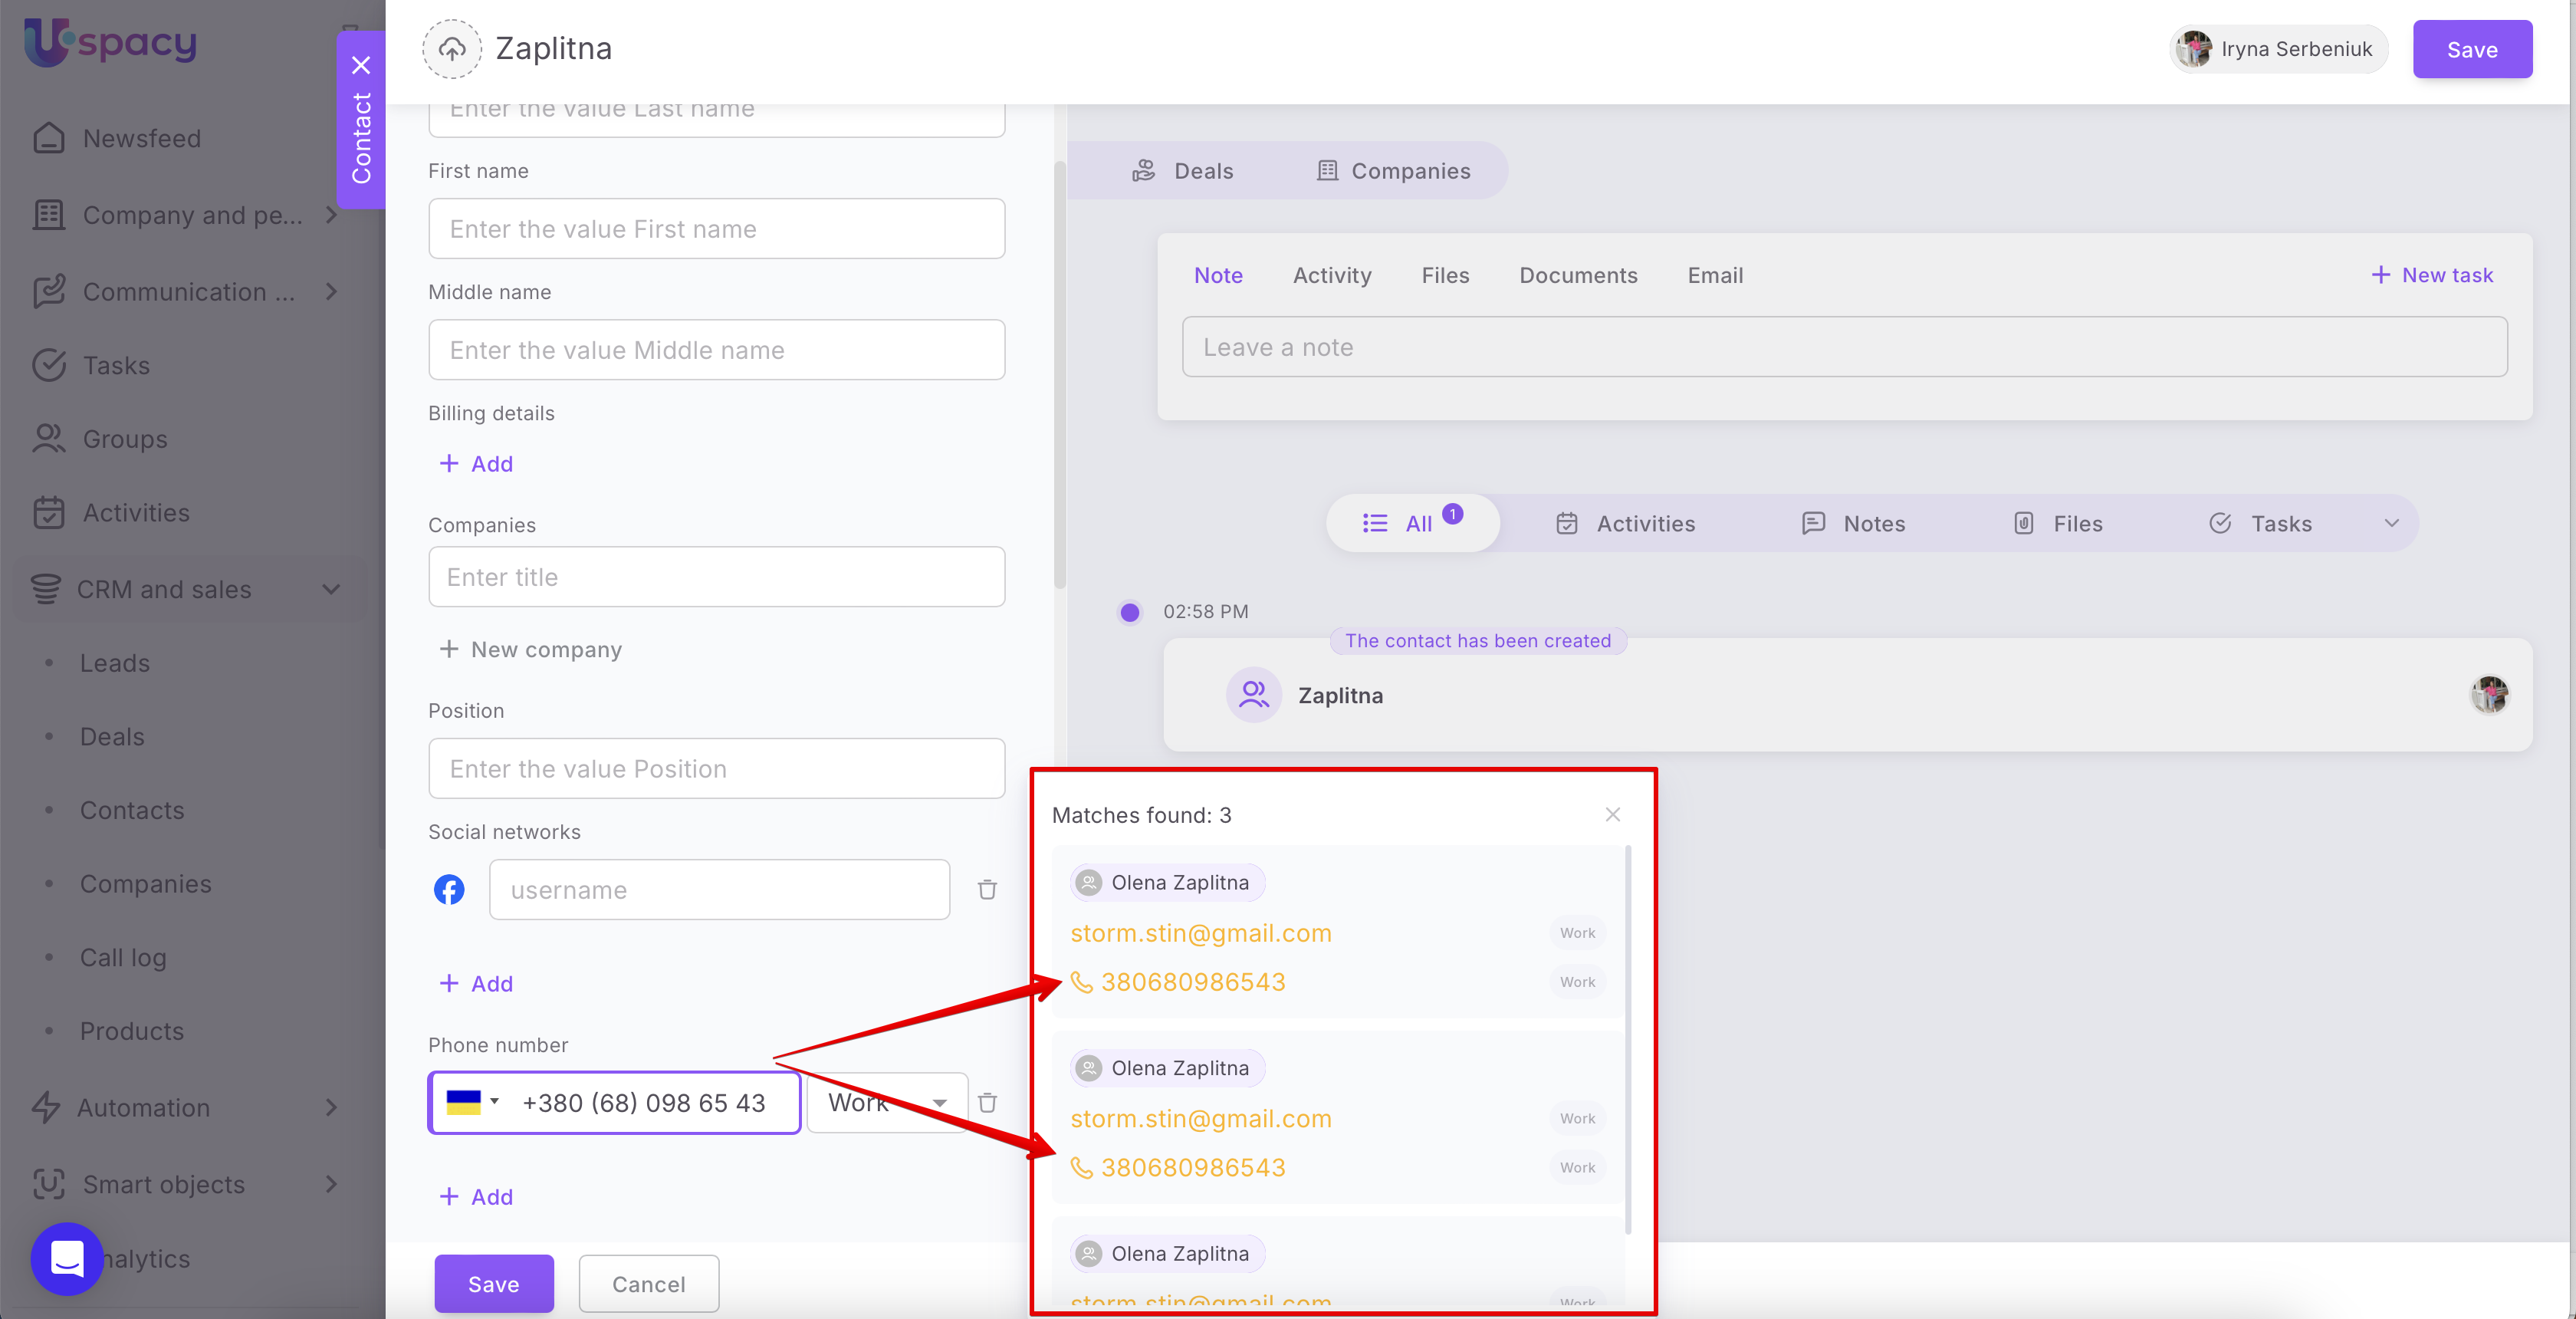Switch to the Activity tab
The width and height of the screenshot is (2576, 1319).
point(1331,275)
